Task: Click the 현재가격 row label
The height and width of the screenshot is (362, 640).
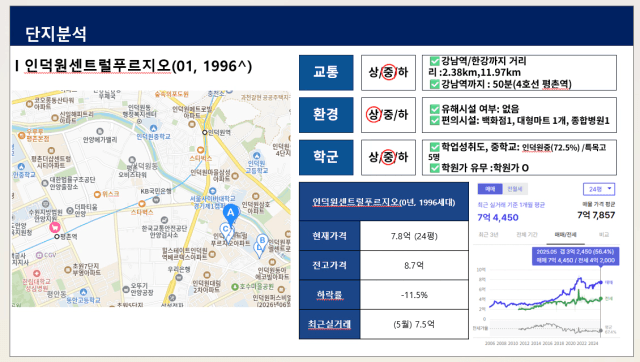Action: [330, 236]
